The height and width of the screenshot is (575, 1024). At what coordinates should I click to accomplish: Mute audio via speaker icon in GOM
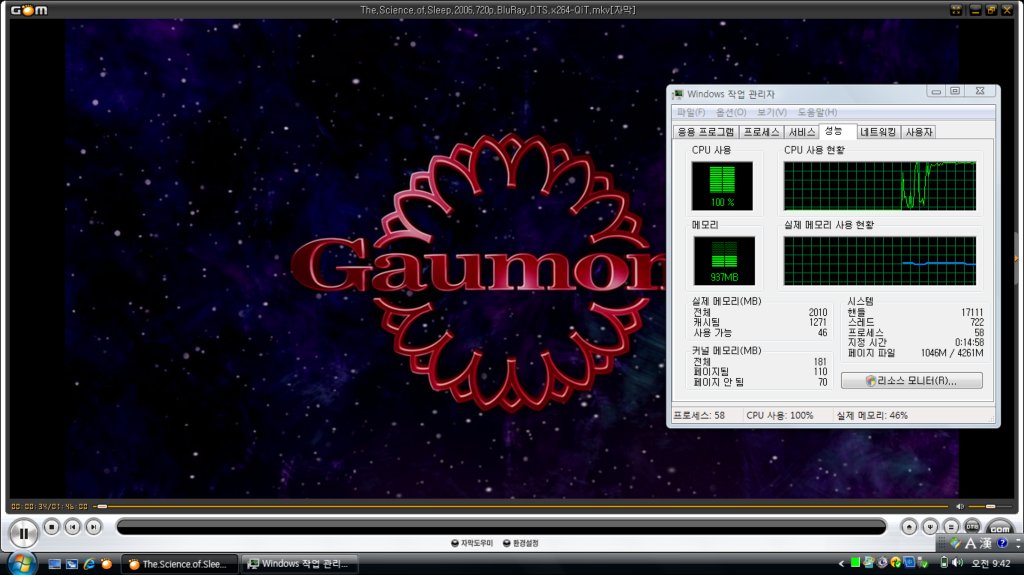[x=960, y=506]
